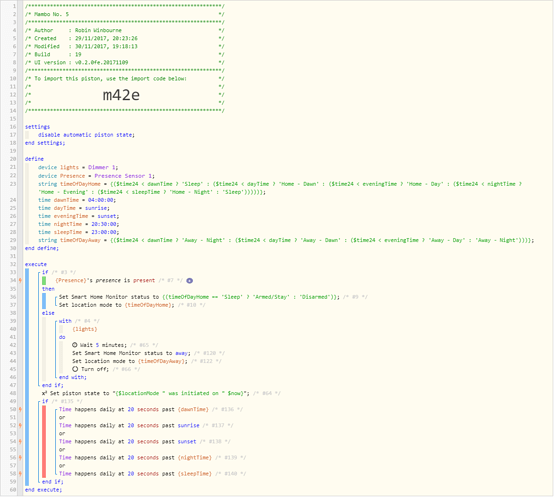Click the 'end execute;' line
Screen dimensions: 556x500
point(43,491)
